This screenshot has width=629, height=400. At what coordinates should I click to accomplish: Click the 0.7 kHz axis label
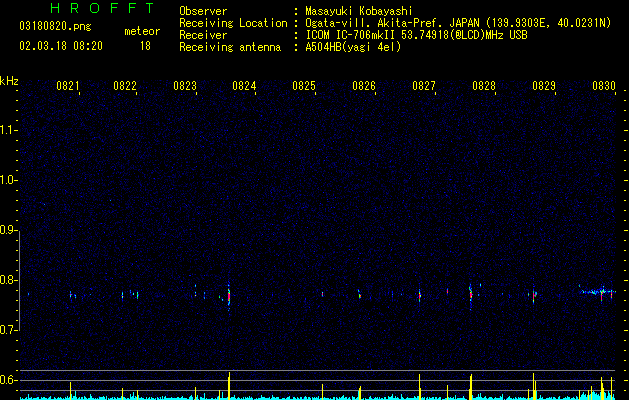pyautogui.click(x=9, y=330)
